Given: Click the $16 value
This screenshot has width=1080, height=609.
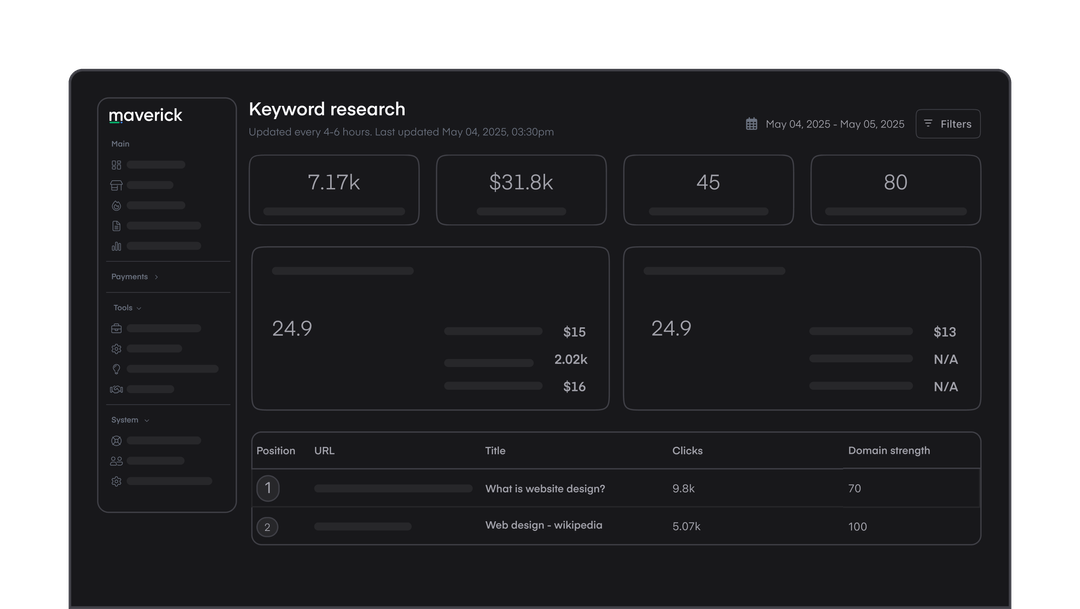Looking at the screenshot, I should click(x=574, y=387).
